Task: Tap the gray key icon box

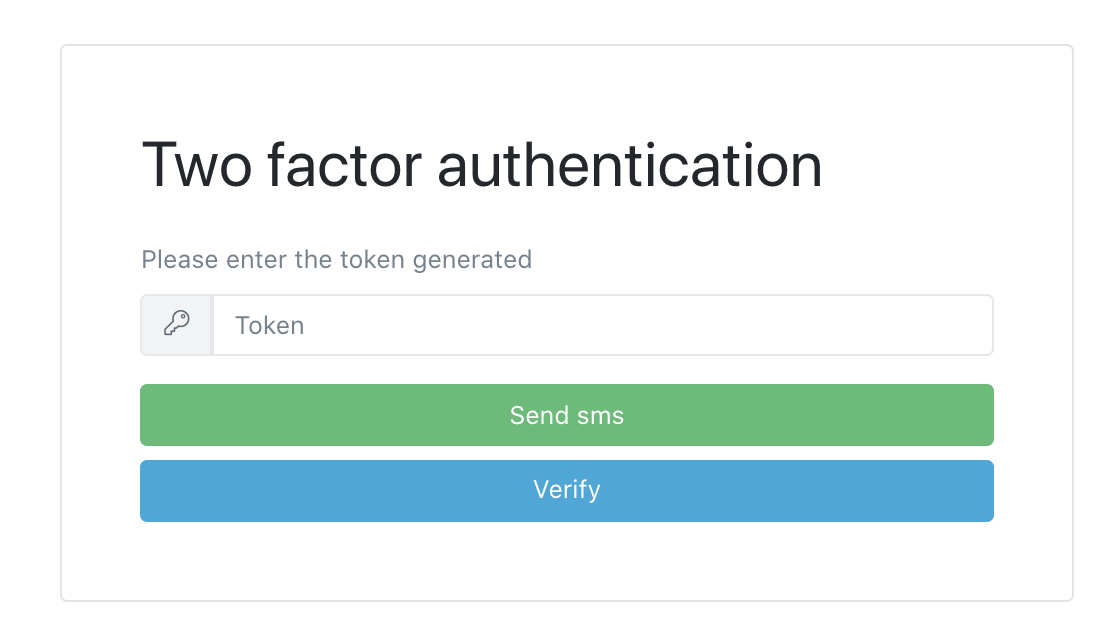Action: click(x=177, y=324)
